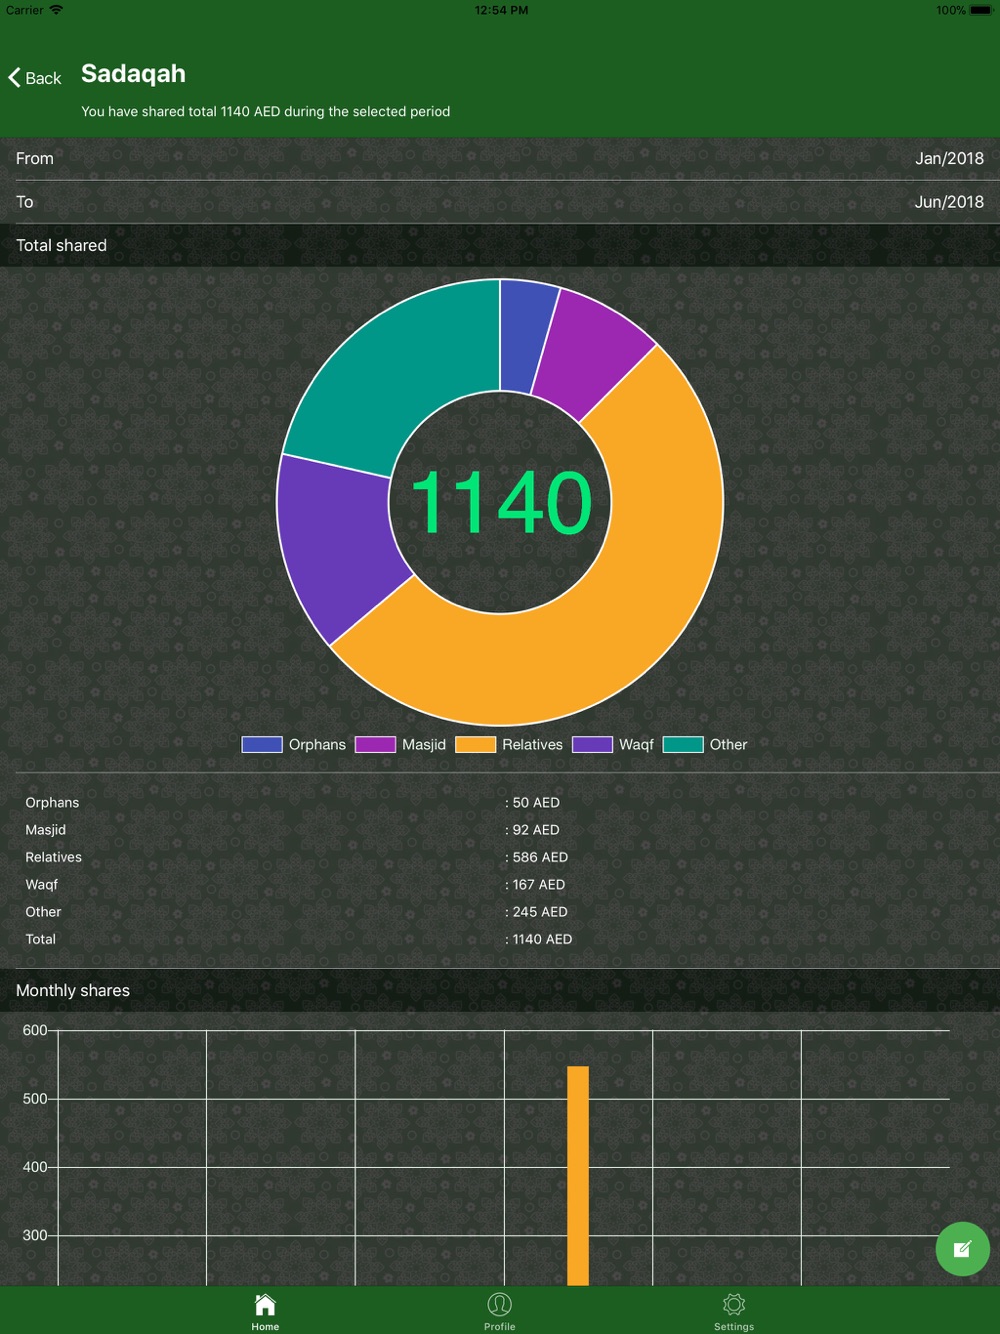Tap the orange bar in Monthly shares
Image resolution: width=1000 pixels, height=1334 pixels.
coord(578,1175)
